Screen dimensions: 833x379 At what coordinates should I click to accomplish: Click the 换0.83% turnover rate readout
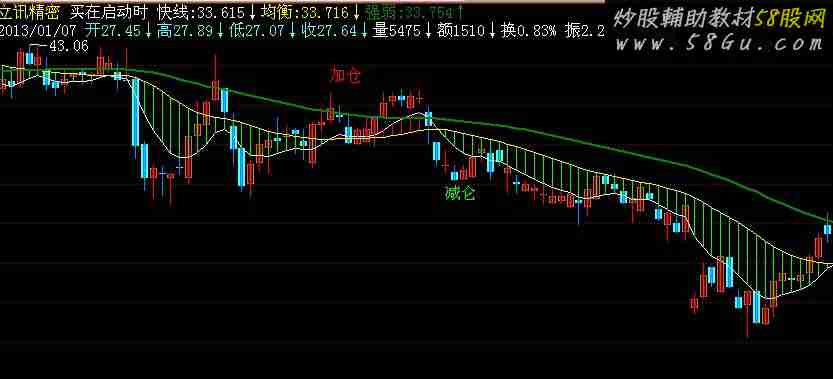click(x=529, y=31)
